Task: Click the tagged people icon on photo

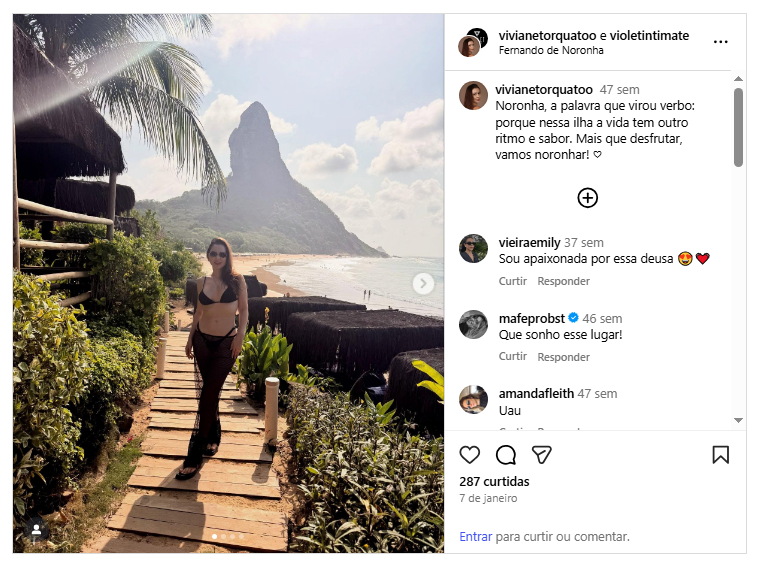Action: click(36, 529)
